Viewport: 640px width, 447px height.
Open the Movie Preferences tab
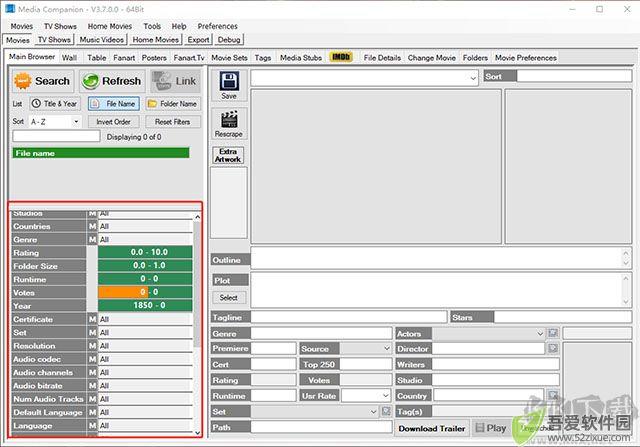(x=526, y=58)
